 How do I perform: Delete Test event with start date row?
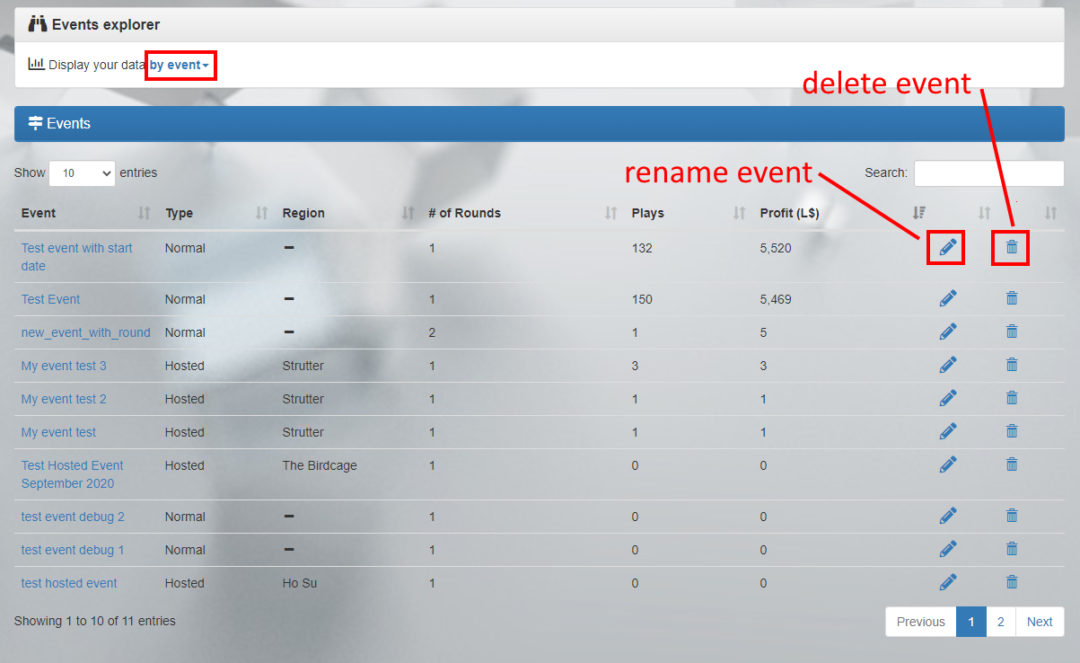(1011, 247)
